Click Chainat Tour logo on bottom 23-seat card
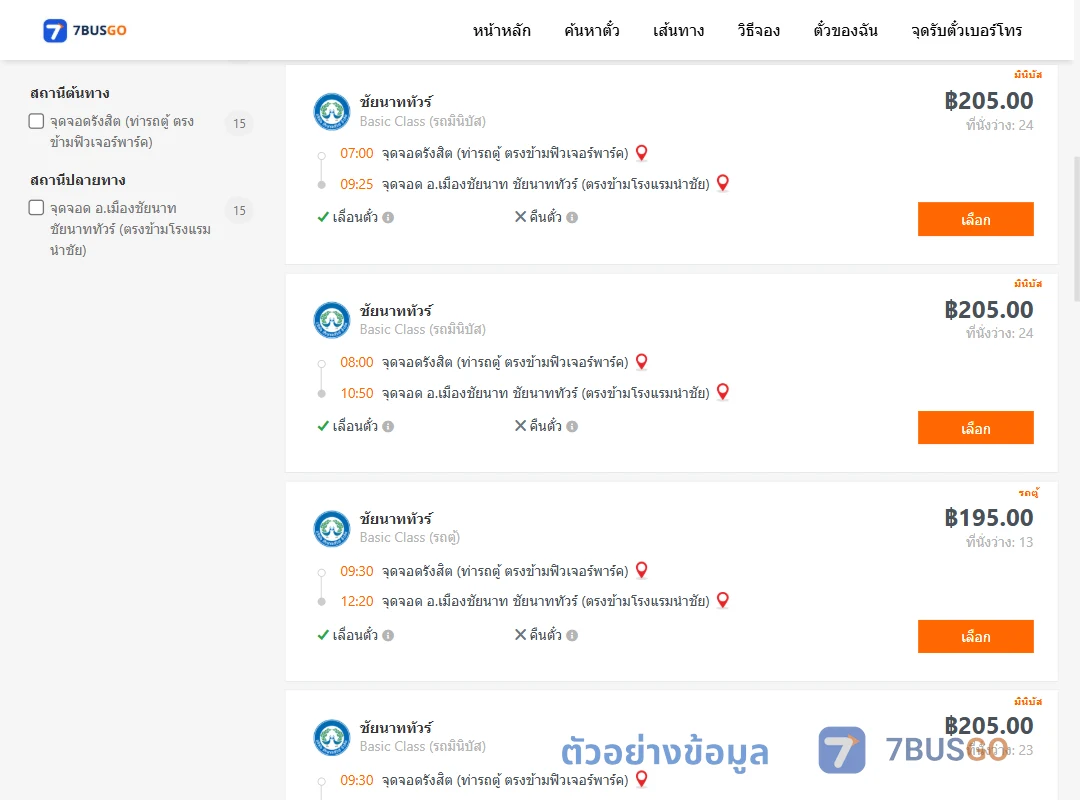Viewport: 1080px width, 800px height. 332,737
